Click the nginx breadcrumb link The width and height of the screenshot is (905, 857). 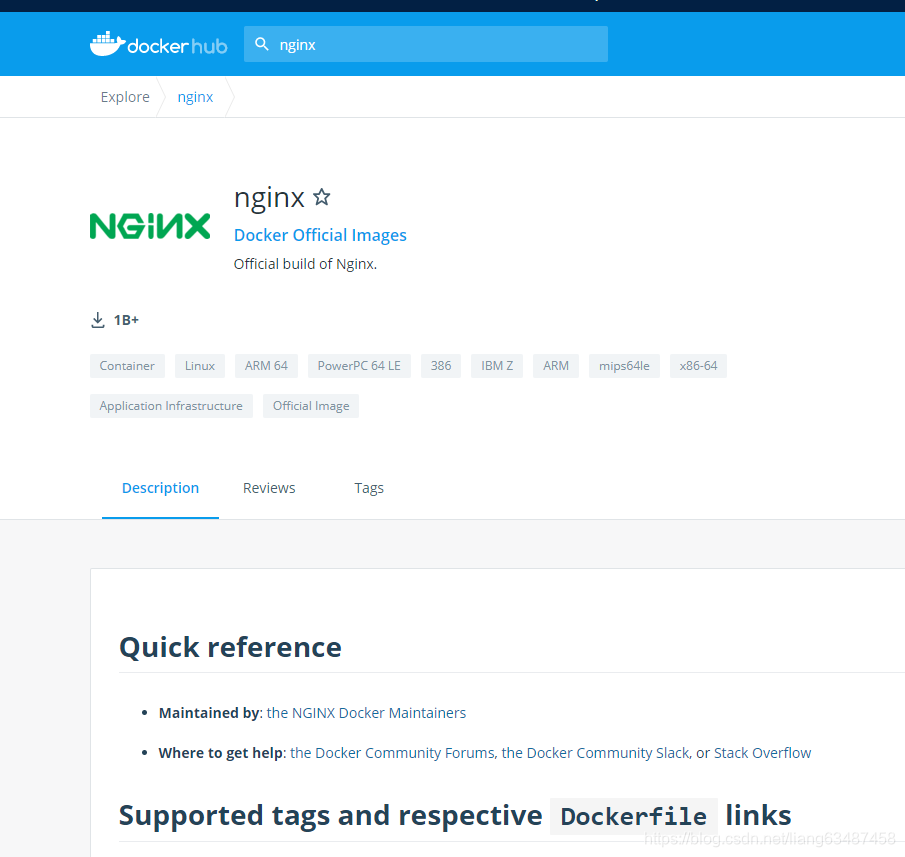(x=195, y=97)
